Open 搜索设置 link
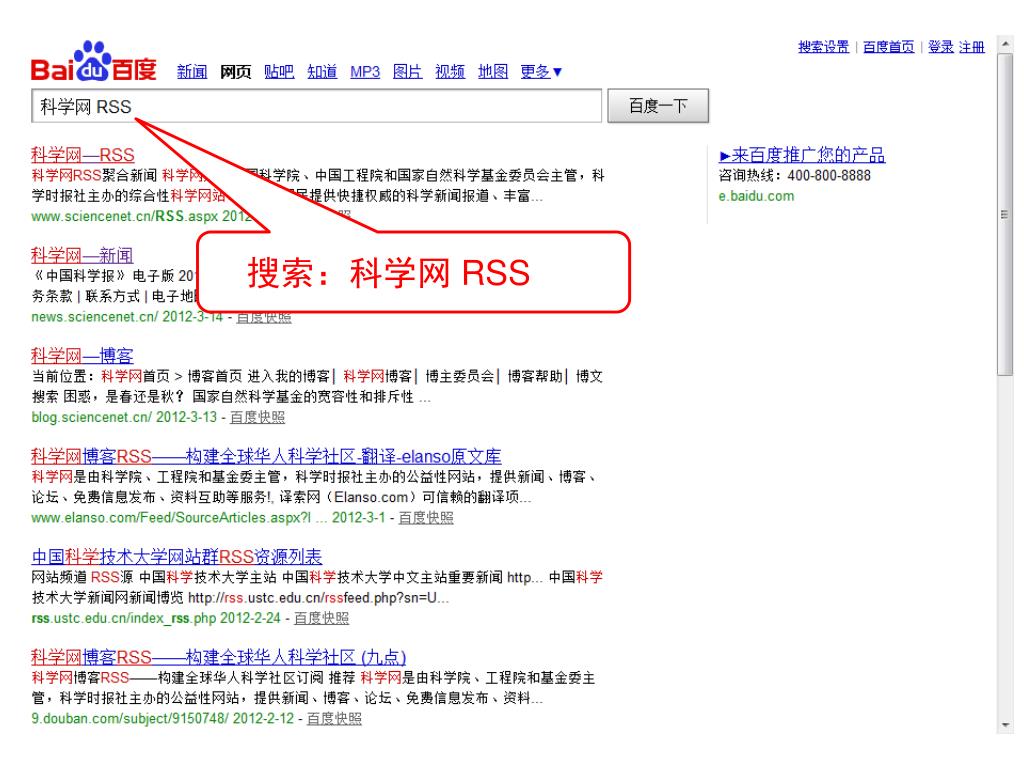This screenshot has width=1024, height=768. (x=824, y=47)
